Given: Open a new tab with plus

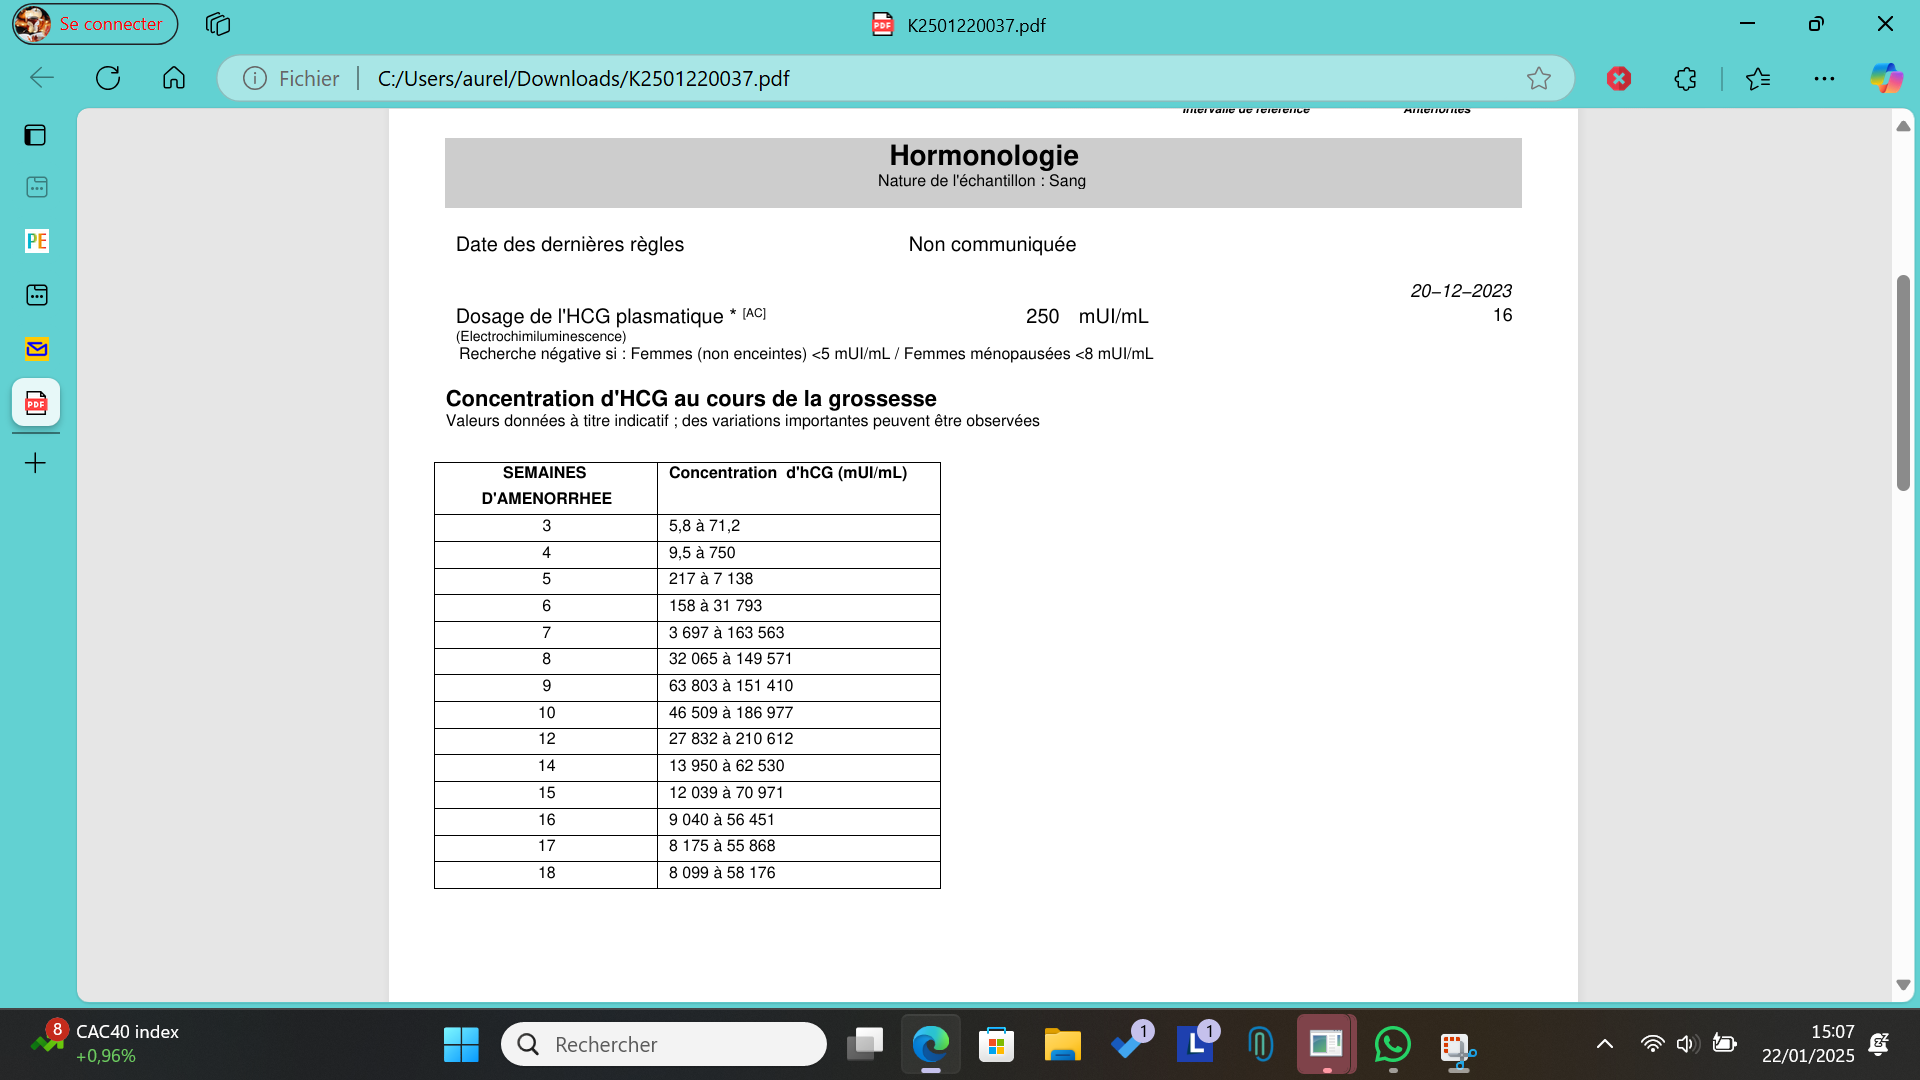Looking at the screenshot, I should point(36,463).
